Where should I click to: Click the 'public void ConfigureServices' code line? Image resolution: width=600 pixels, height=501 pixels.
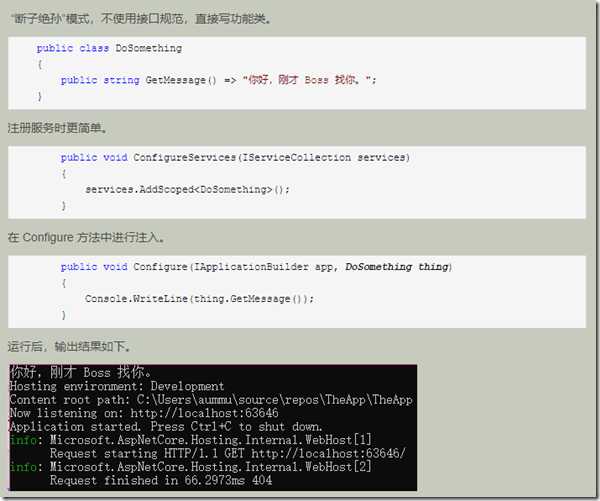tap(235, 157)
